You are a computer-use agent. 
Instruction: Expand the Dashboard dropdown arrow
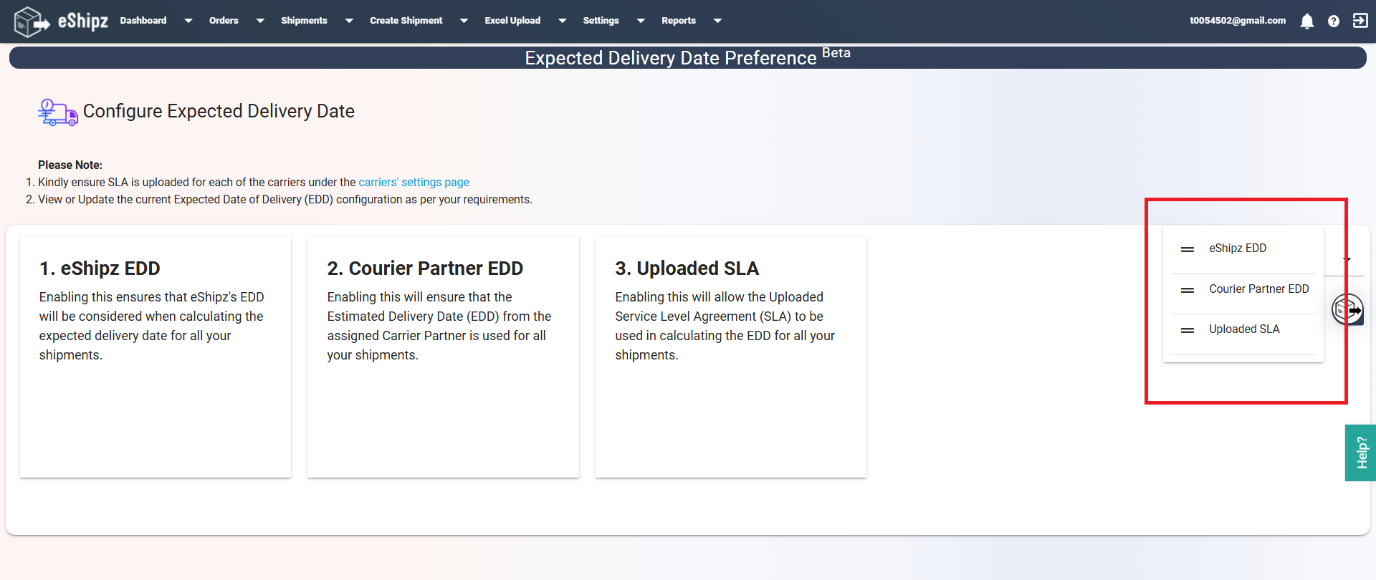pyautogui.click(x=188, y=21)
